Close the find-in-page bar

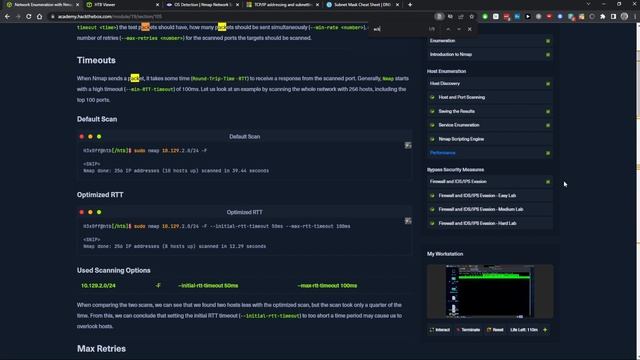click(469, 29)
